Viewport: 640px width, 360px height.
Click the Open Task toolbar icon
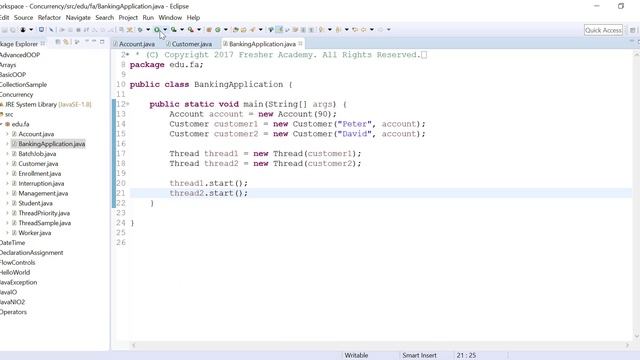(244, 29)
